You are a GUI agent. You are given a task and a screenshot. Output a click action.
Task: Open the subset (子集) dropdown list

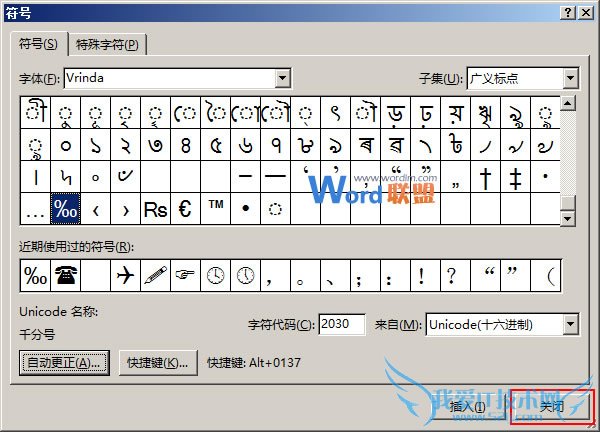click(570, 78)
